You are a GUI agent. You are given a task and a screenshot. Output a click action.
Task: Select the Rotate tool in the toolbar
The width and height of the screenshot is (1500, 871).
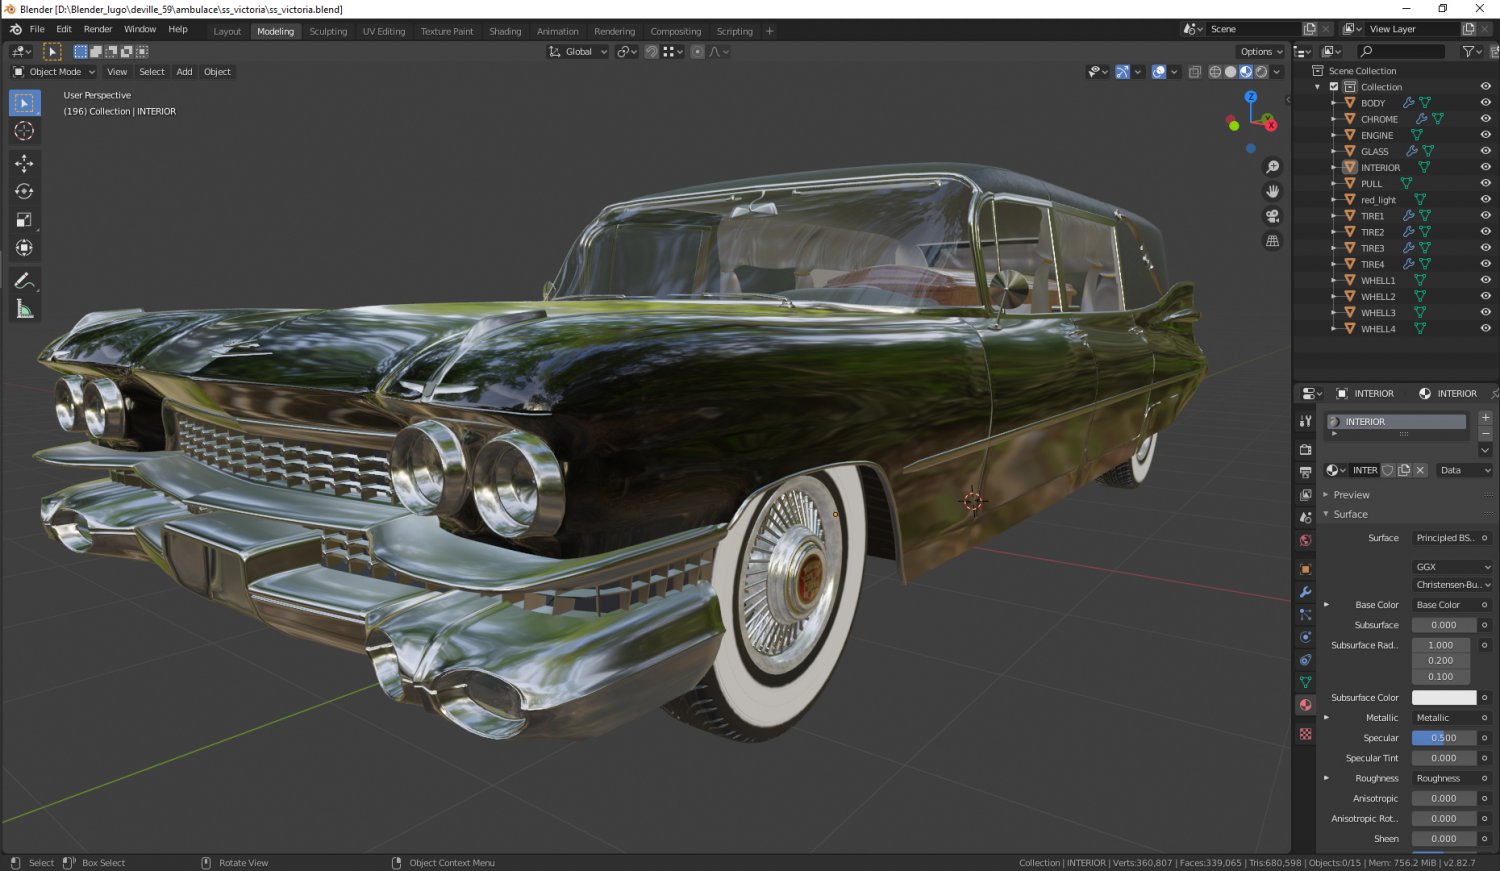pyautogui.click(x=24, y=190)
